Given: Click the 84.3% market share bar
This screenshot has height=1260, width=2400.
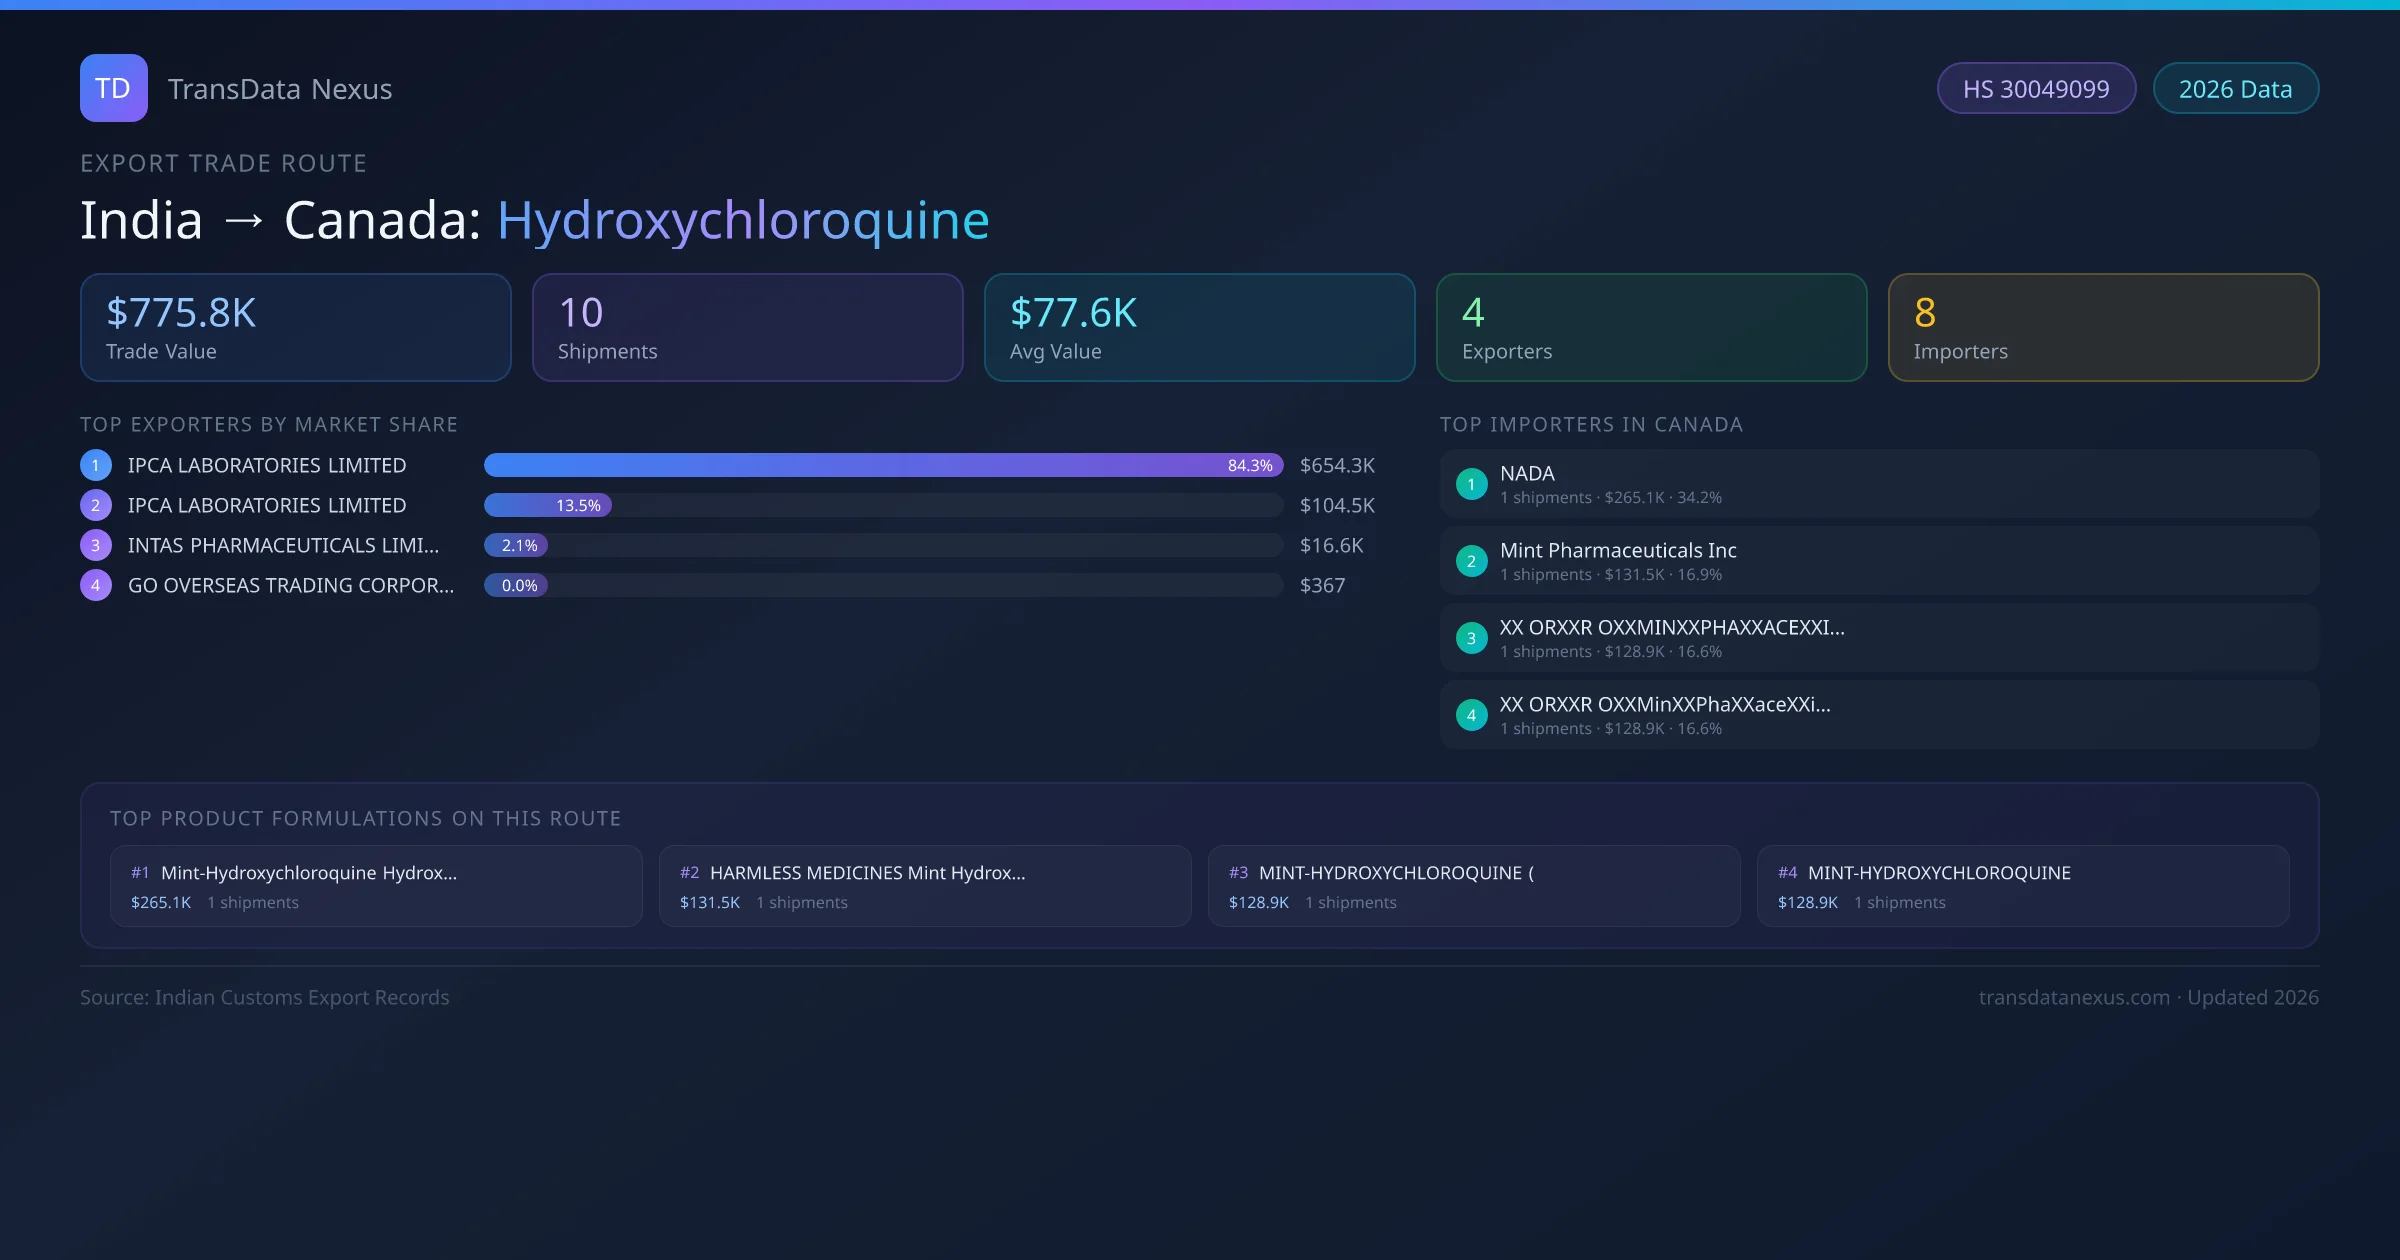Looking at the screenshot, I should [x=880, y=465].
